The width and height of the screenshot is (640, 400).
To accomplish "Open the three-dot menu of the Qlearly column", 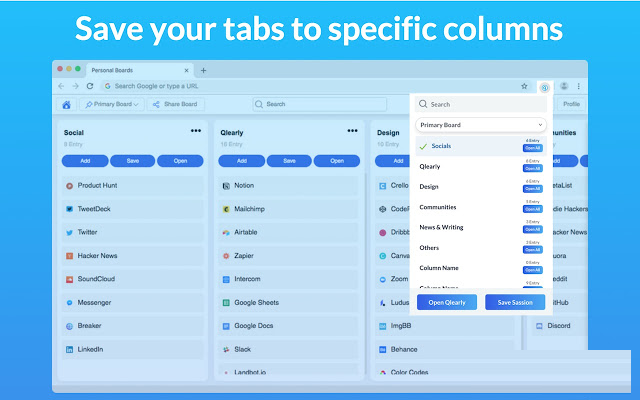I will [352, 130].
